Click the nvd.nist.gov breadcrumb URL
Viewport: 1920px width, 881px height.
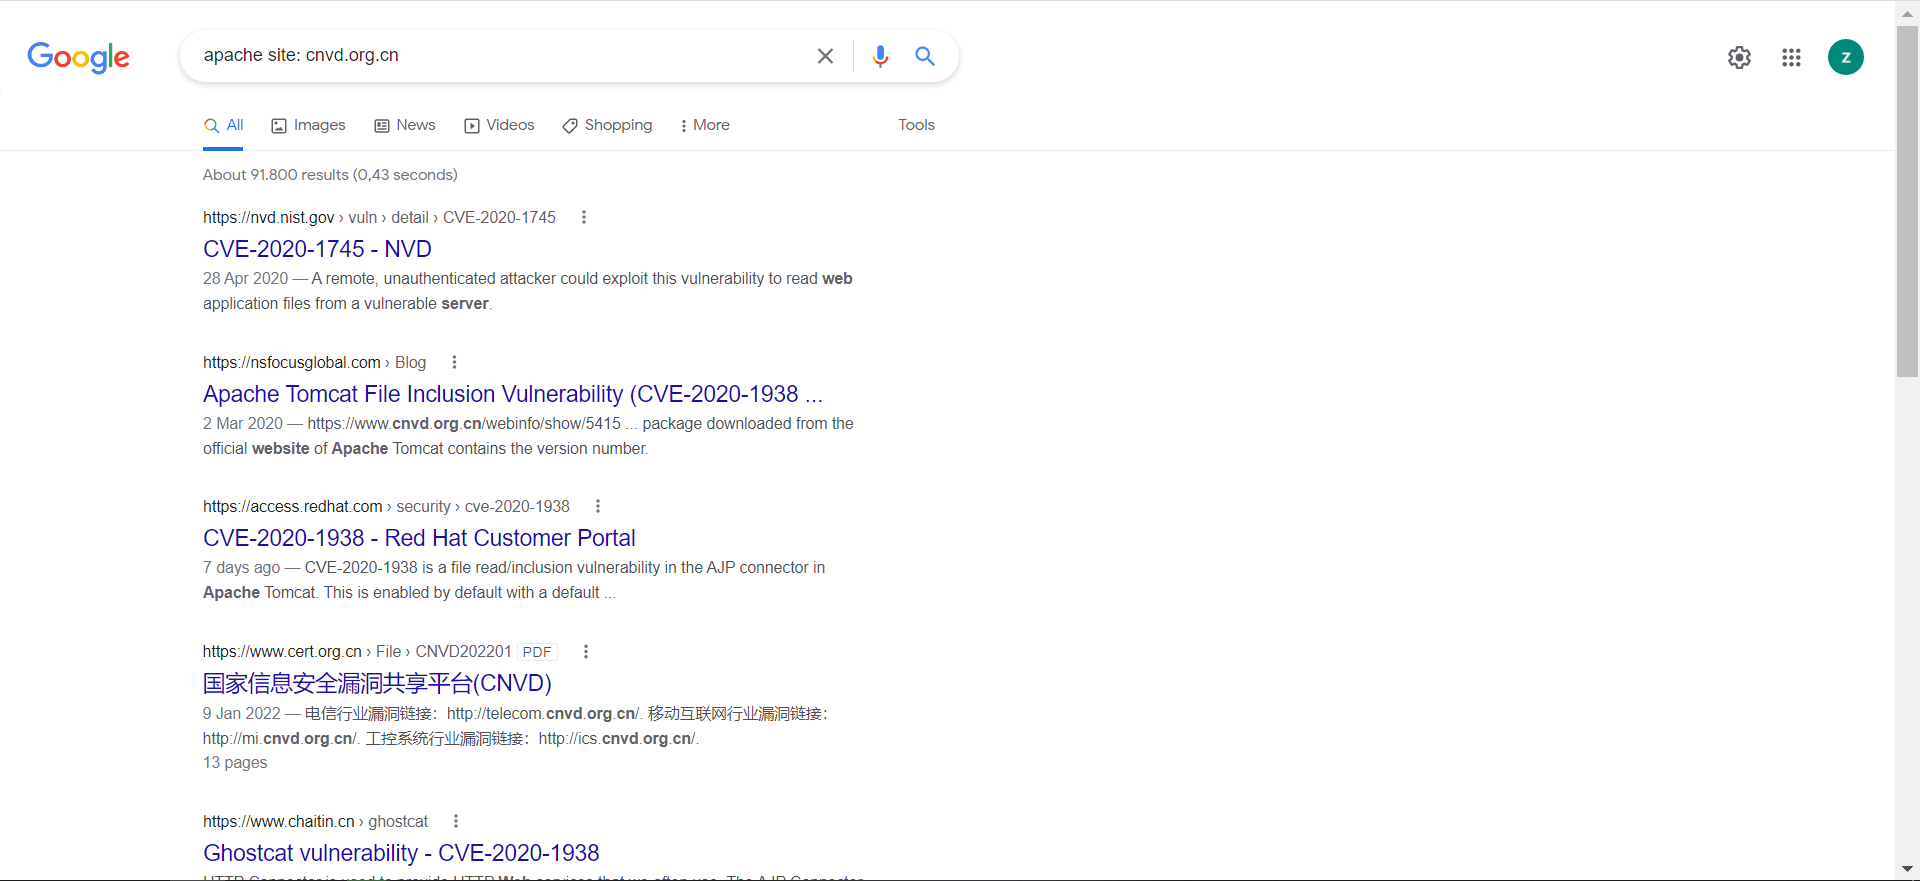point(379,217)
